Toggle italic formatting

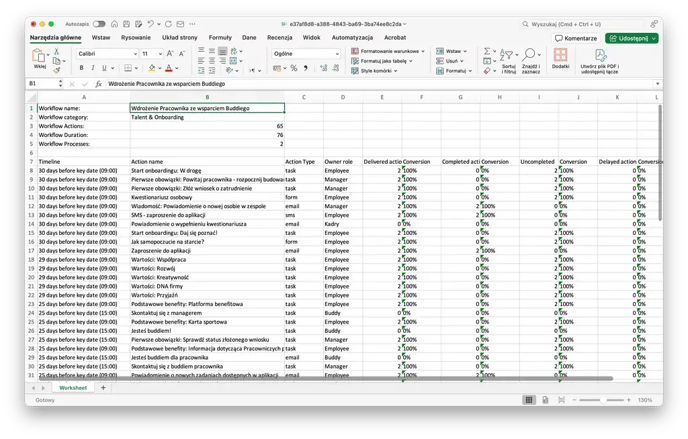93,68
